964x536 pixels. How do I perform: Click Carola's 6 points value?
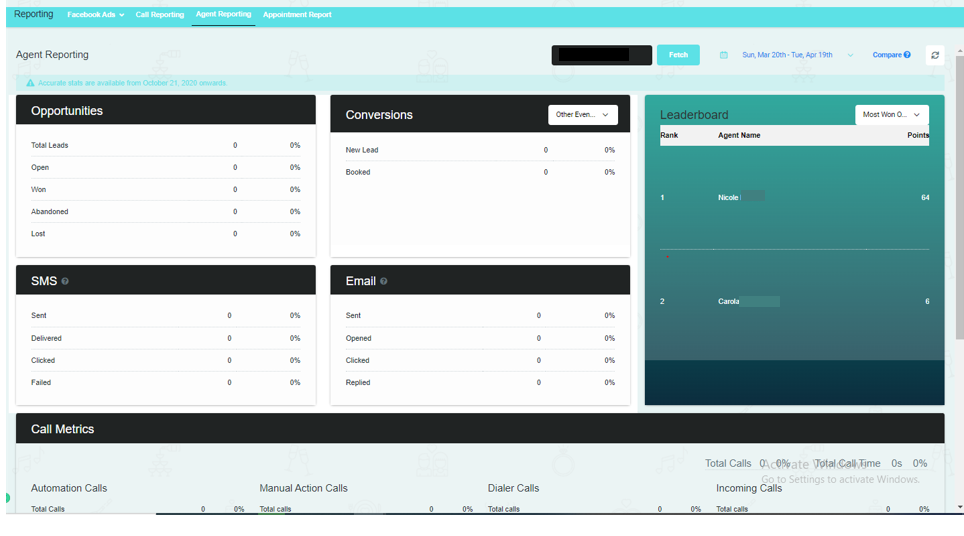(927, 301)
